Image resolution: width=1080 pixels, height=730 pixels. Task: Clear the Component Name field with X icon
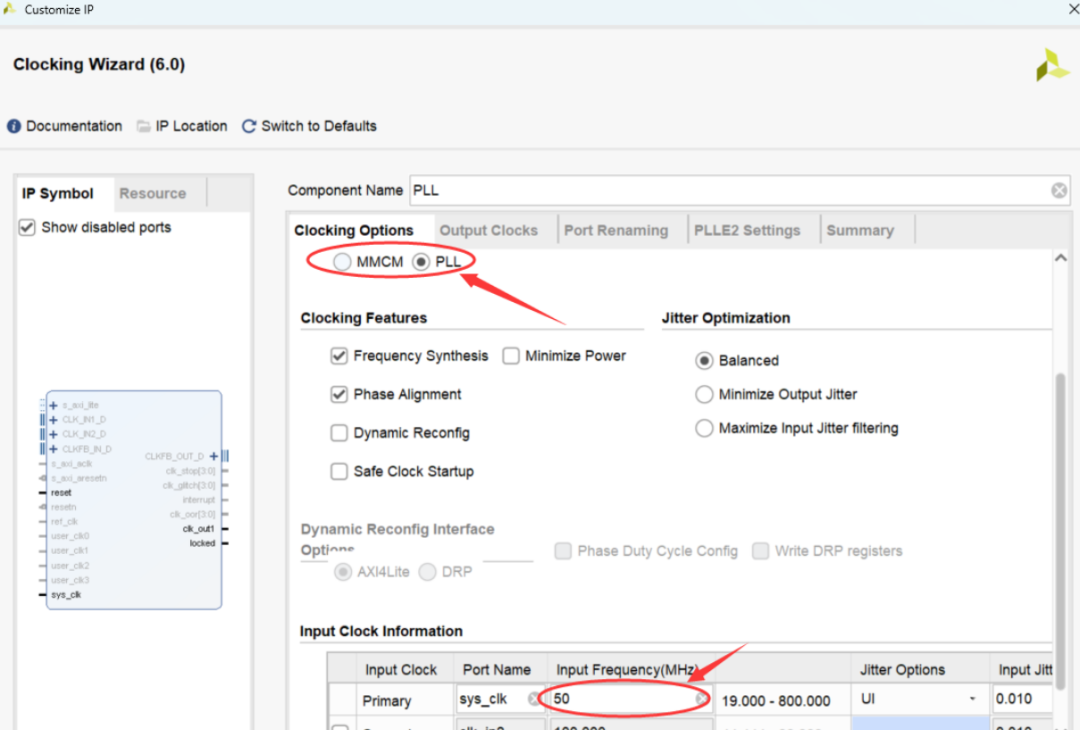point(1058,190)
